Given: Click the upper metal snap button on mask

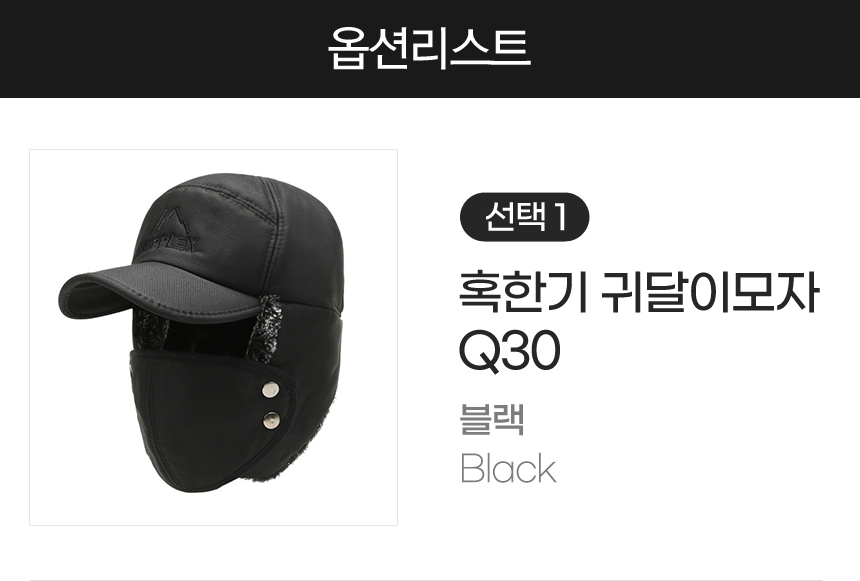Looking at the screenshot, I should [x=270, y=390].
